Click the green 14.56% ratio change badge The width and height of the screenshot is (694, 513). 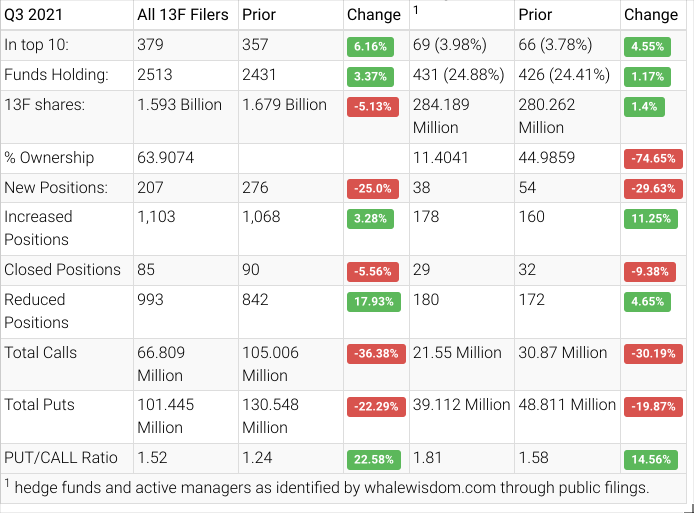[650, 459]
